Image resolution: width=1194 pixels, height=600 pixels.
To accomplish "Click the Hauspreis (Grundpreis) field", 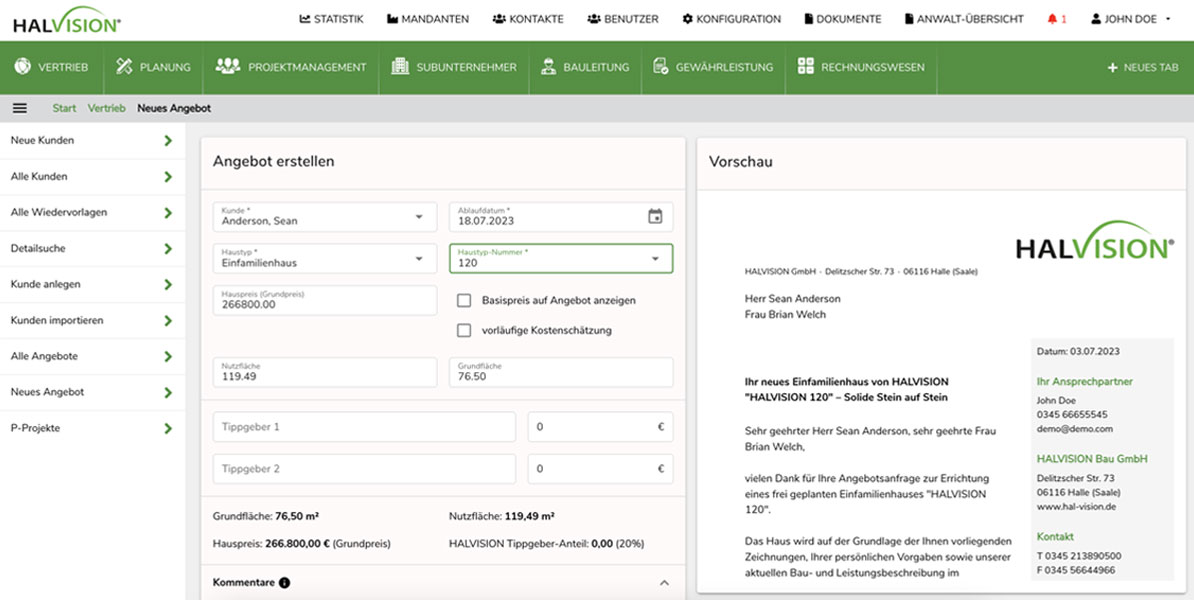I will tap(325, 300).
